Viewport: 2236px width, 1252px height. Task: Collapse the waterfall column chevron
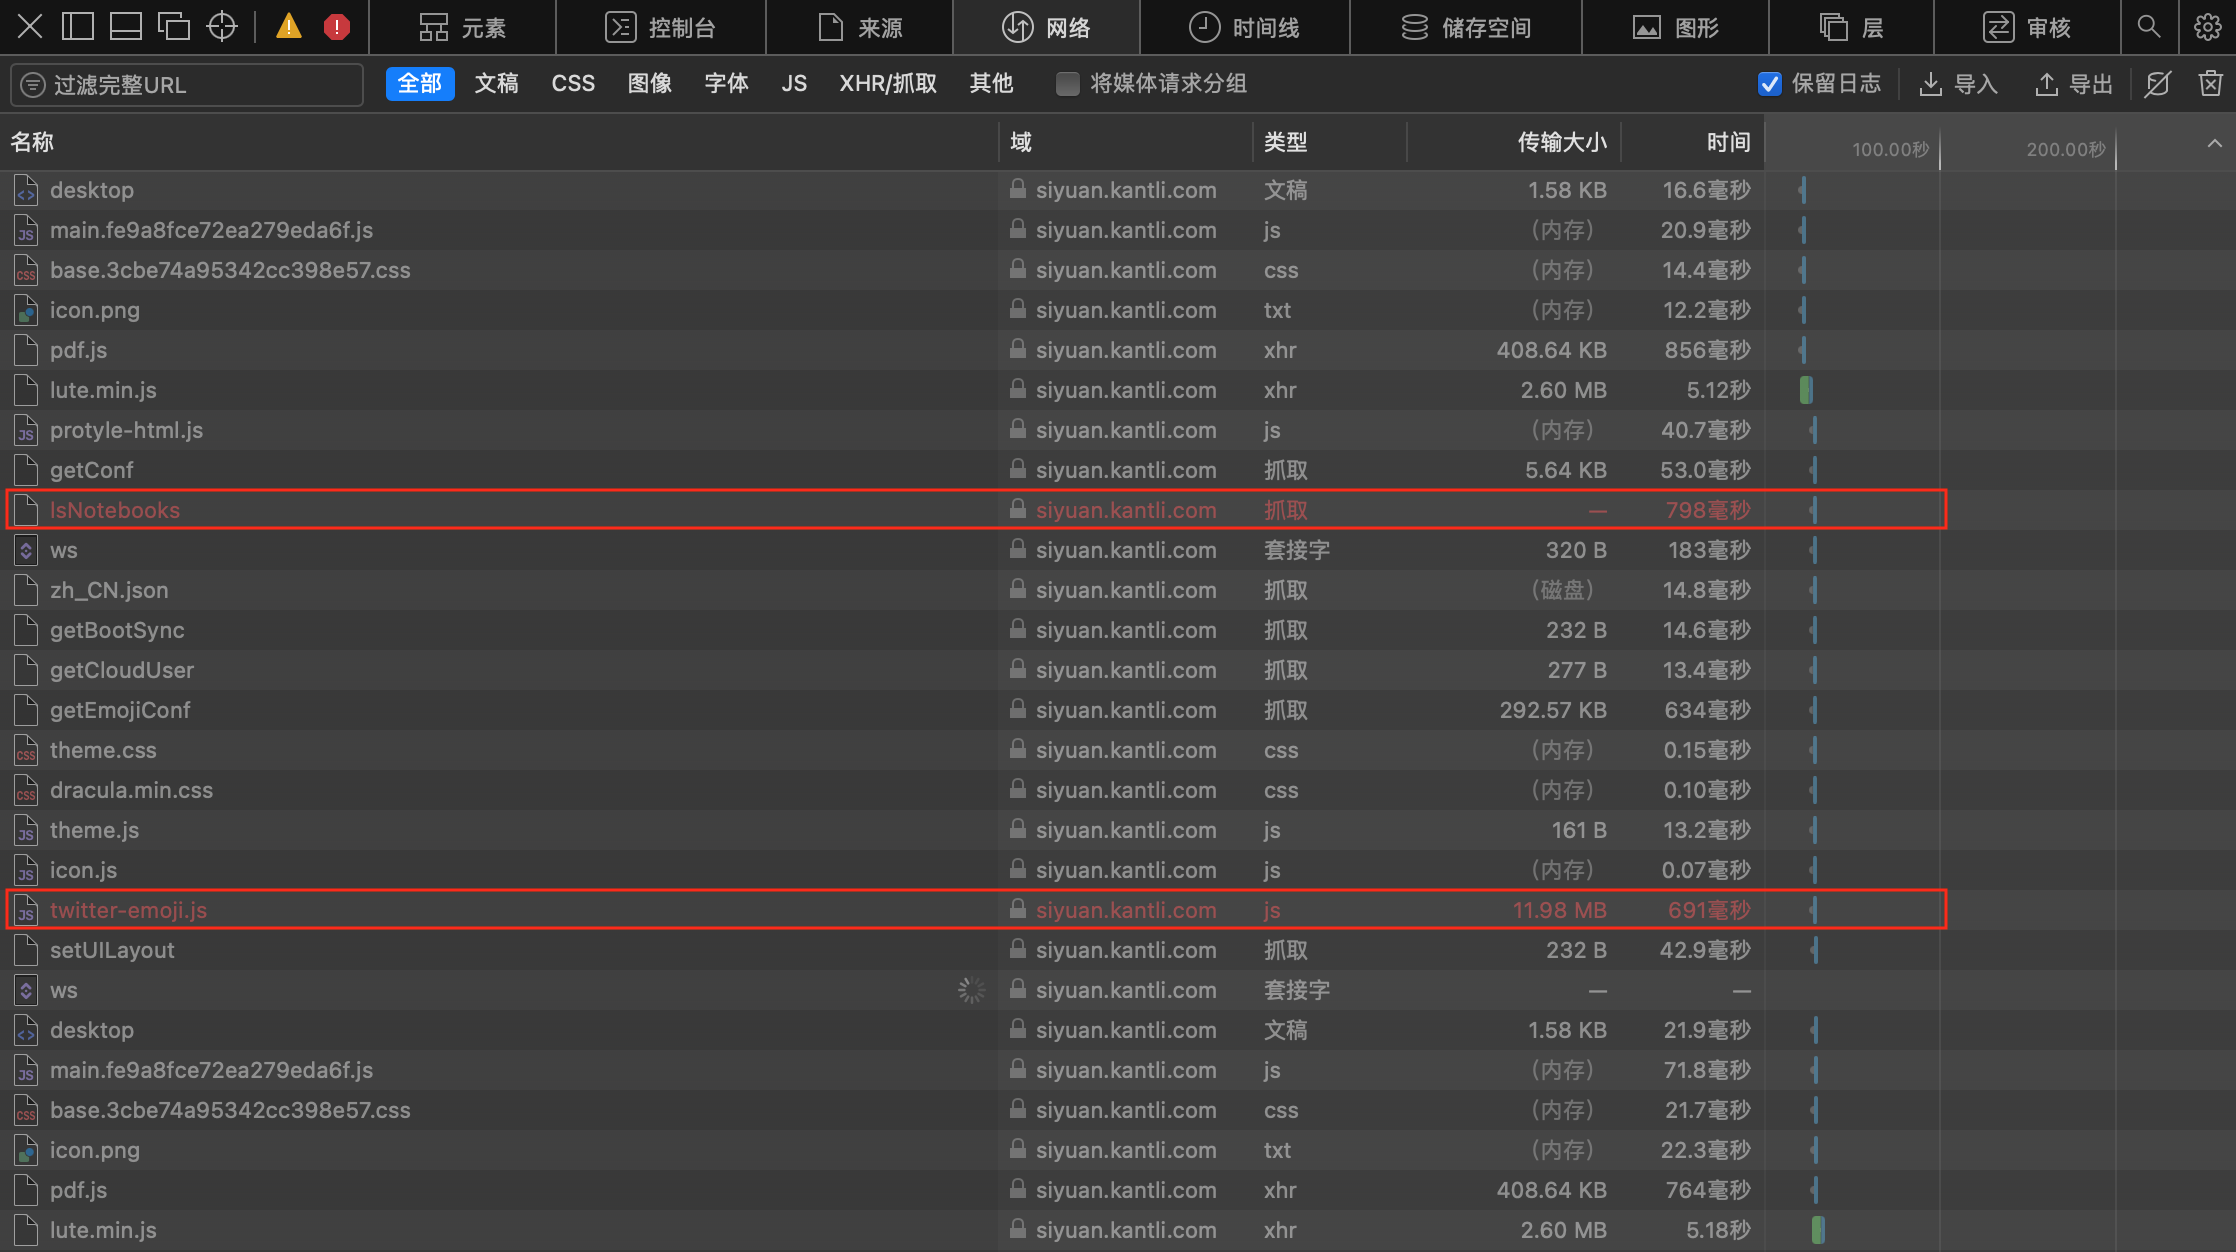coord(2215,144)
